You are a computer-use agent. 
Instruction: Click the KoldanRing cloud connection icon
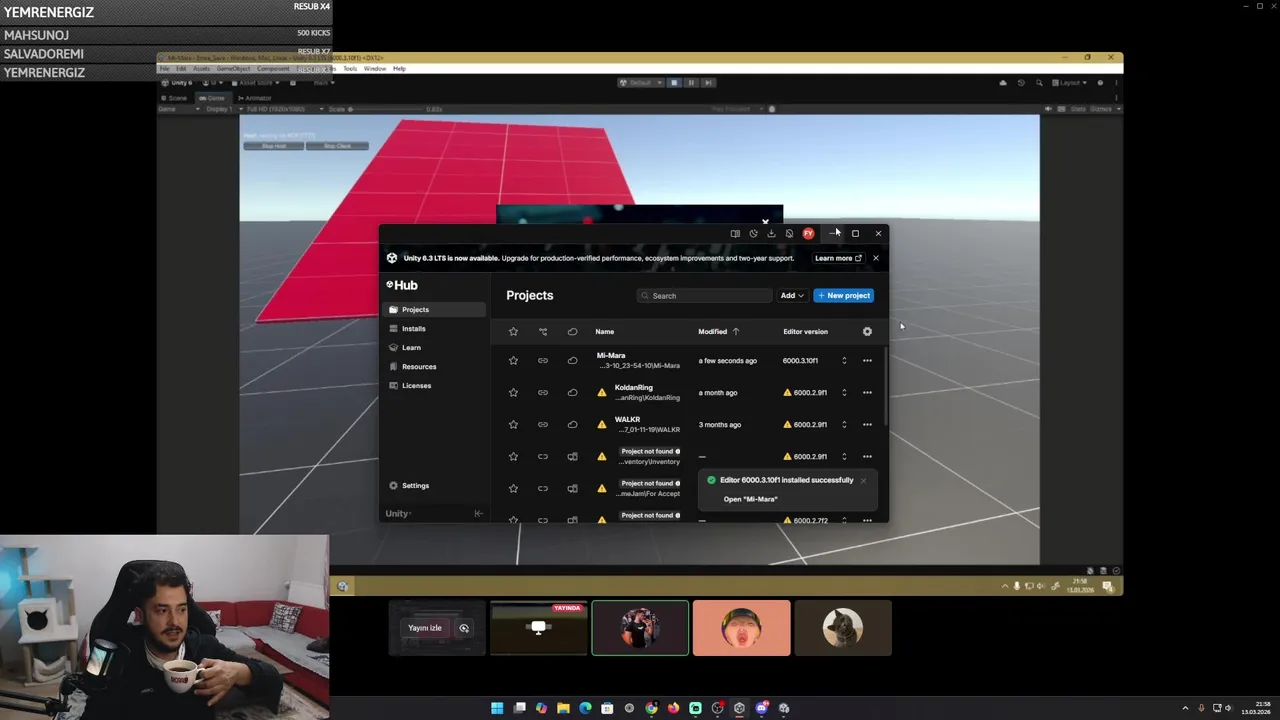pos(572,393)
